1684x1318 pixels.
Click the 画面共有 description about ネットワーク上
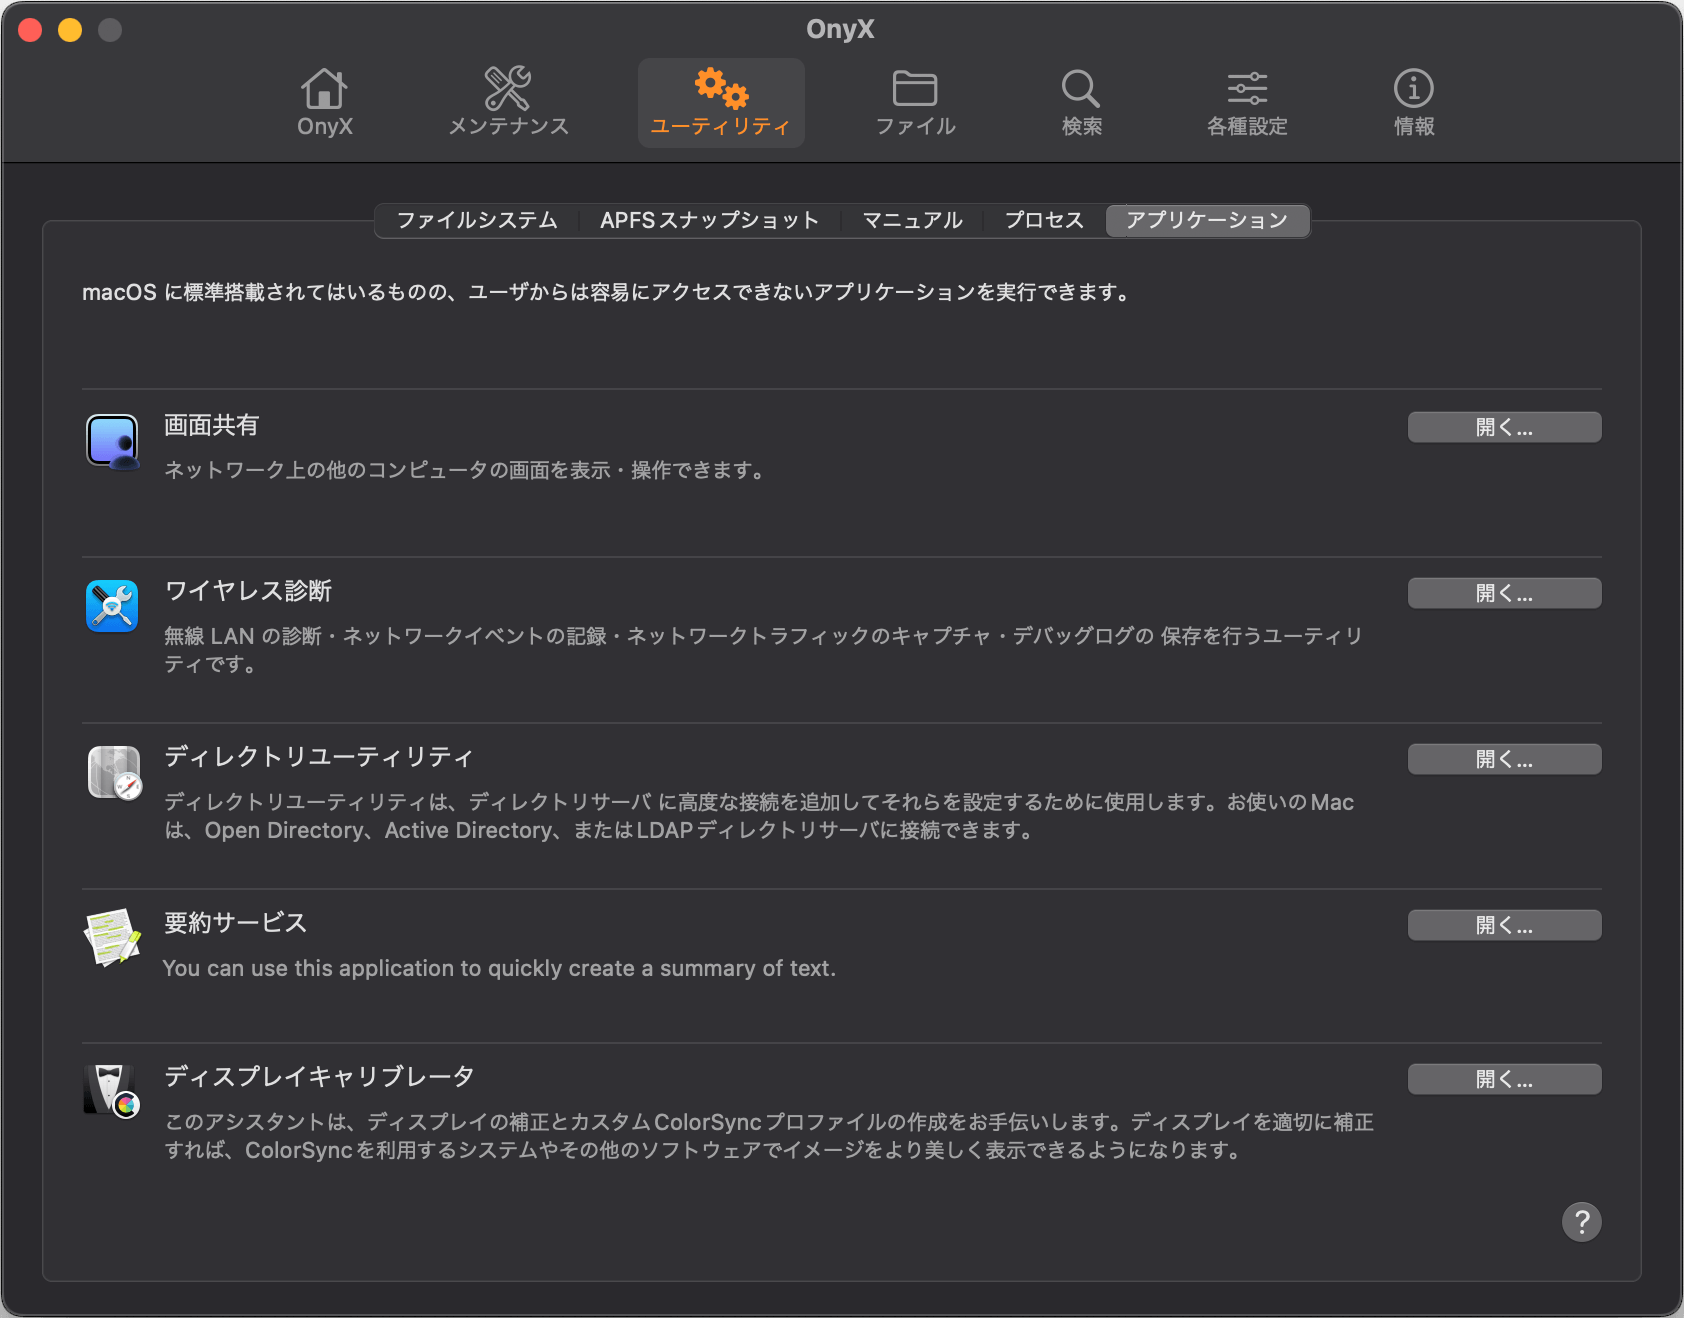(x=464, y=470)
